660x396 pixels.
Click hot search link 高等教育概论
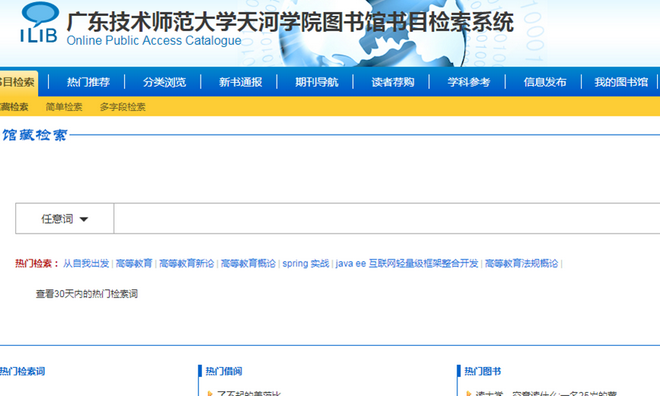[248, 263]
